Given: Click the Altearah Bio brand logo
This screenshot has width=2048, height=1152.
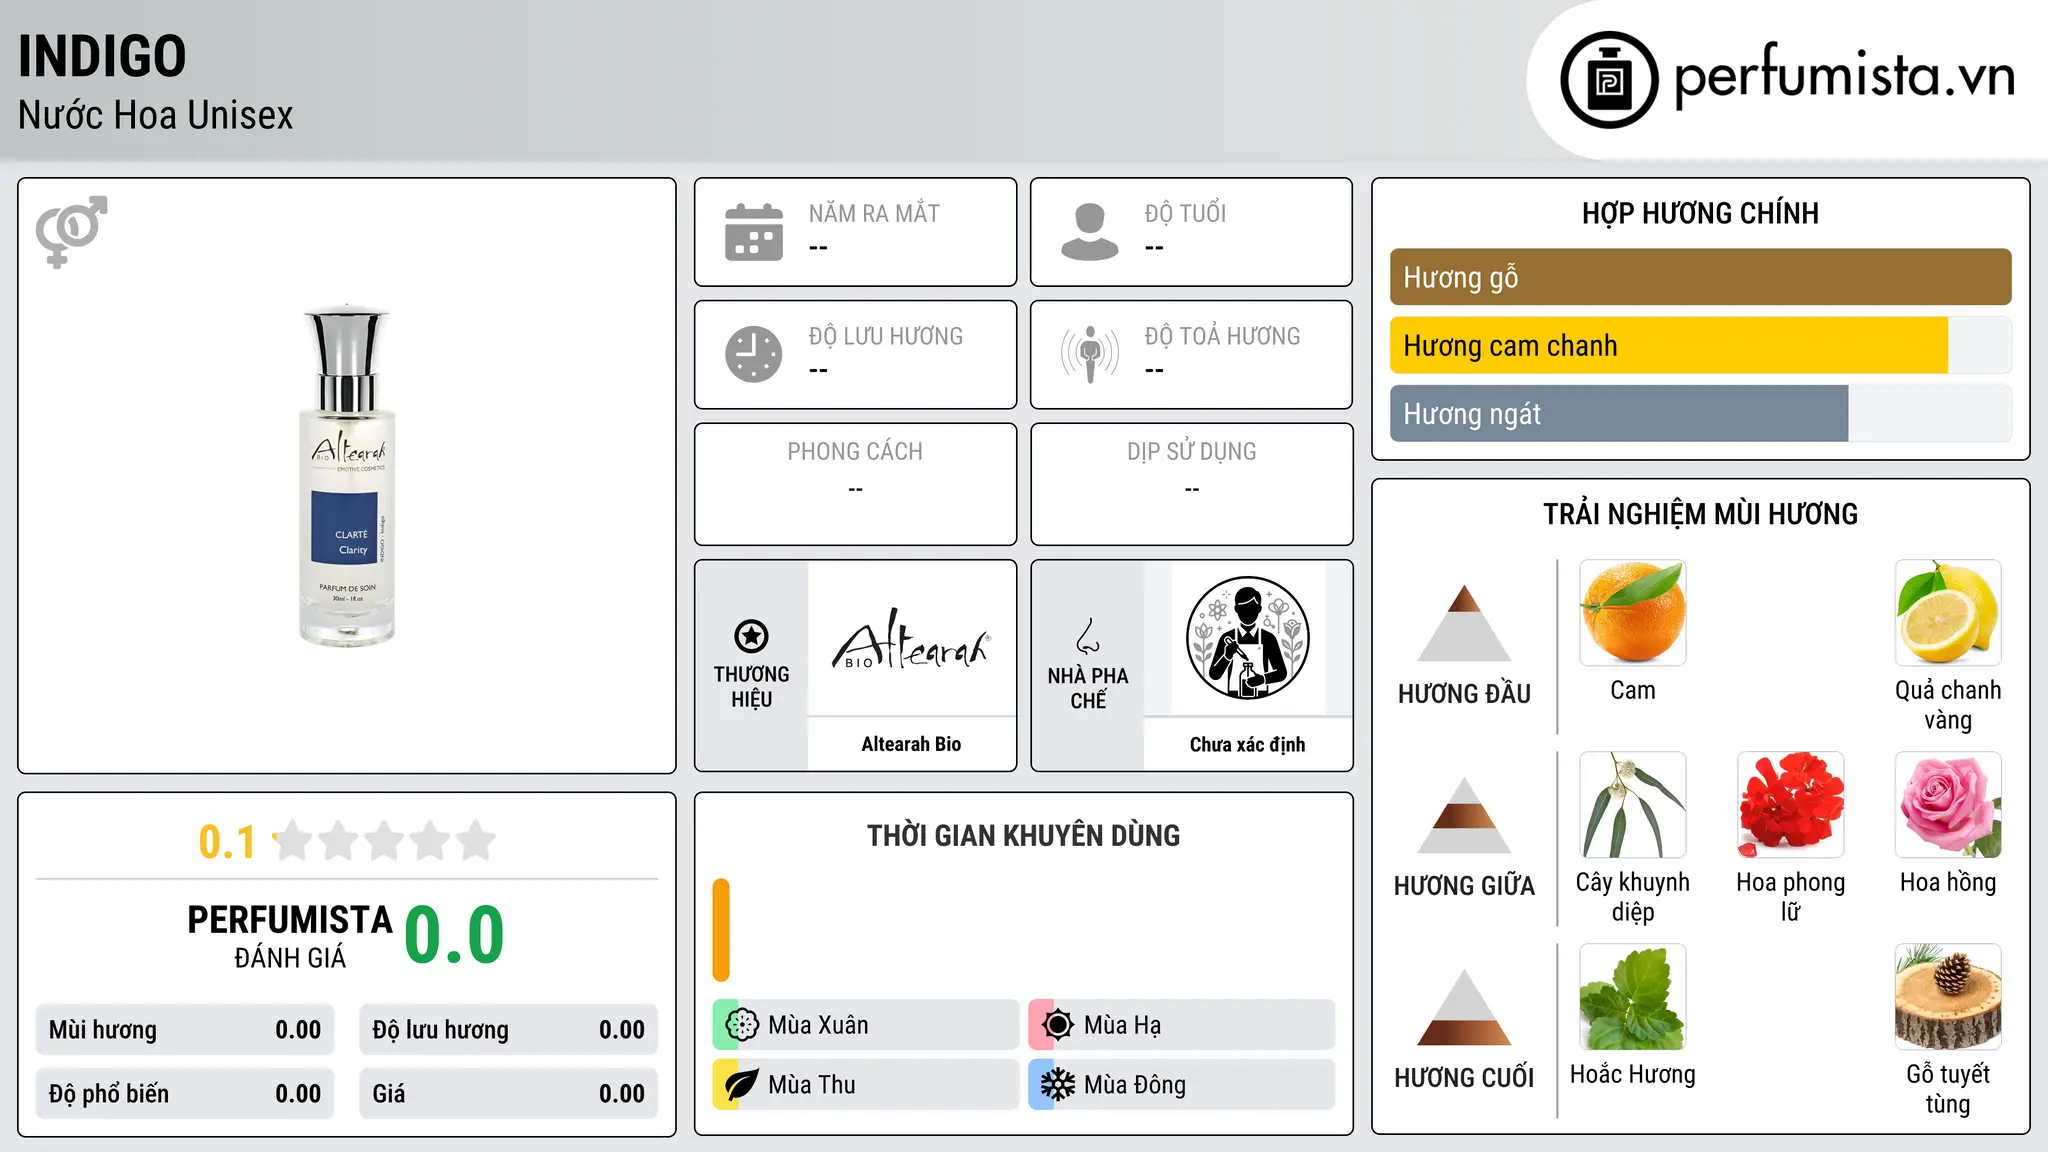Looking at the screenshot, I should coord(911,639).
